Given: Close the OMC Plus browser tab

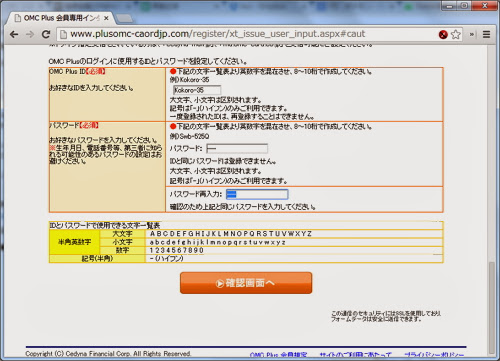Looking at the screenshot, I should (106, 18).
